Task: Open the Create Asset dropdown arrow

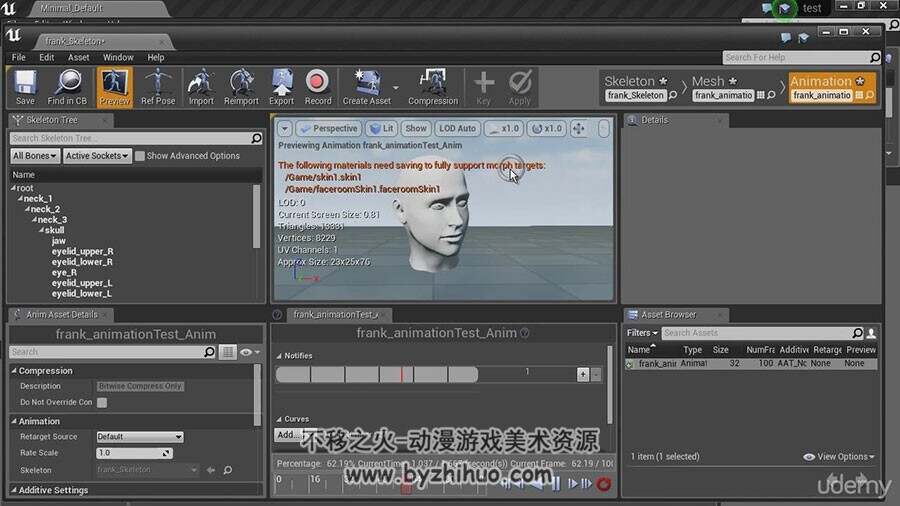Action: [395, 88]
